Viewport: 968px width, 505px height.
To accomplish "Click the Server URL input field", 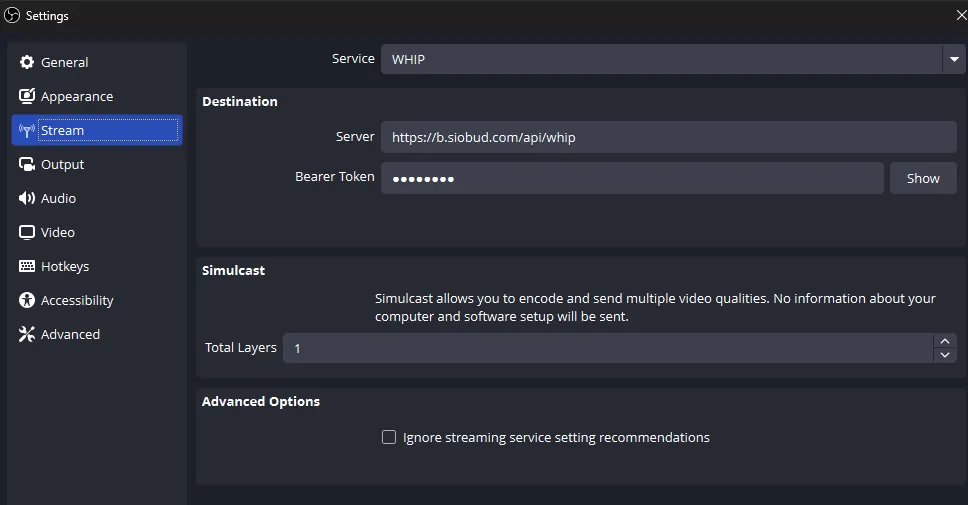I will [668, 137].
